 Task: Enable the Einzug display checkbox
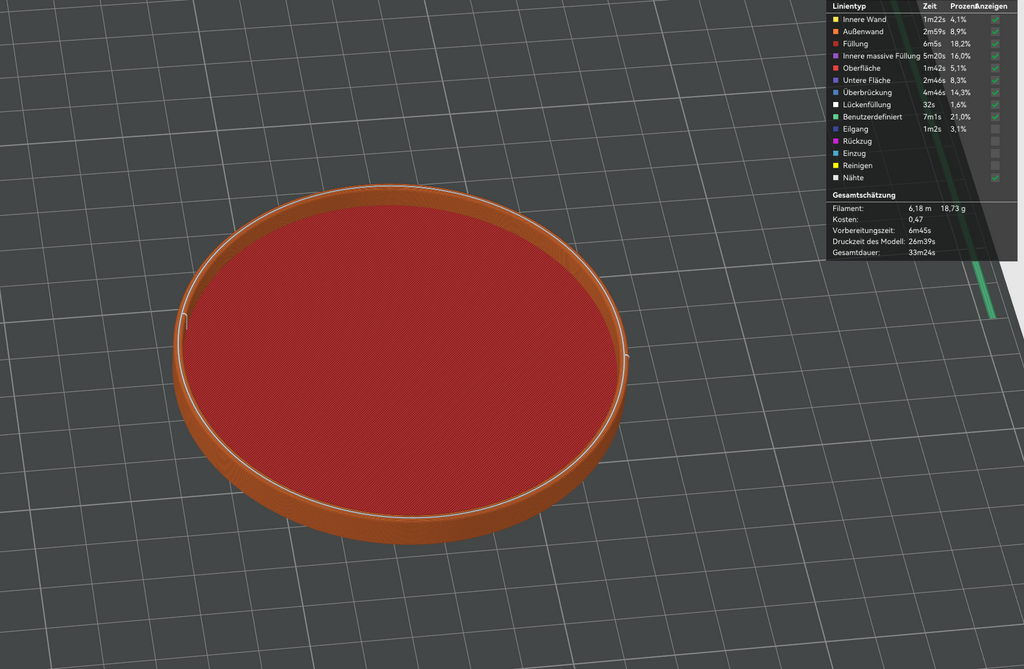click(x=995, y=154)
